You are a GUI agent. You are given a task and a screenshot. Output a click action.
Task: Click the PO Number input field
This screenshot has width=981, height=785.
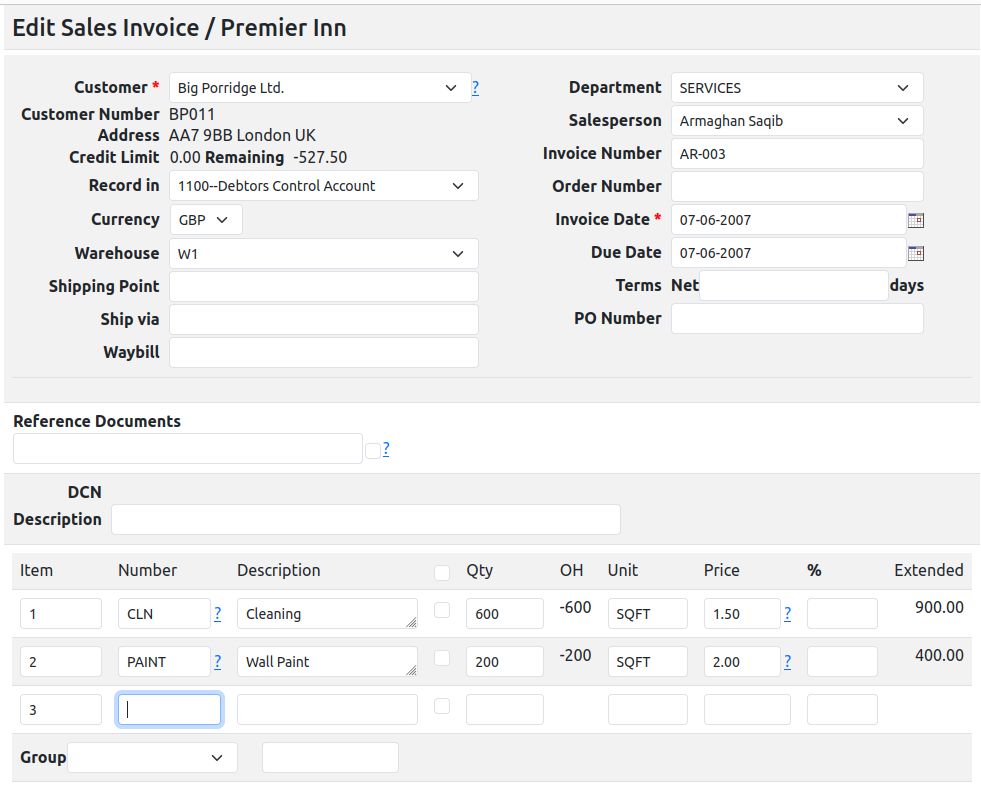point(796,319)
